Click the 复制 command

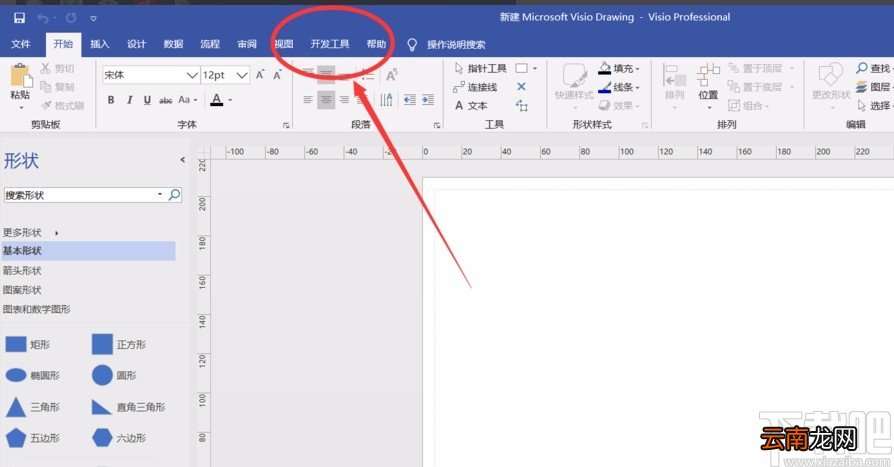pos(58,87)
